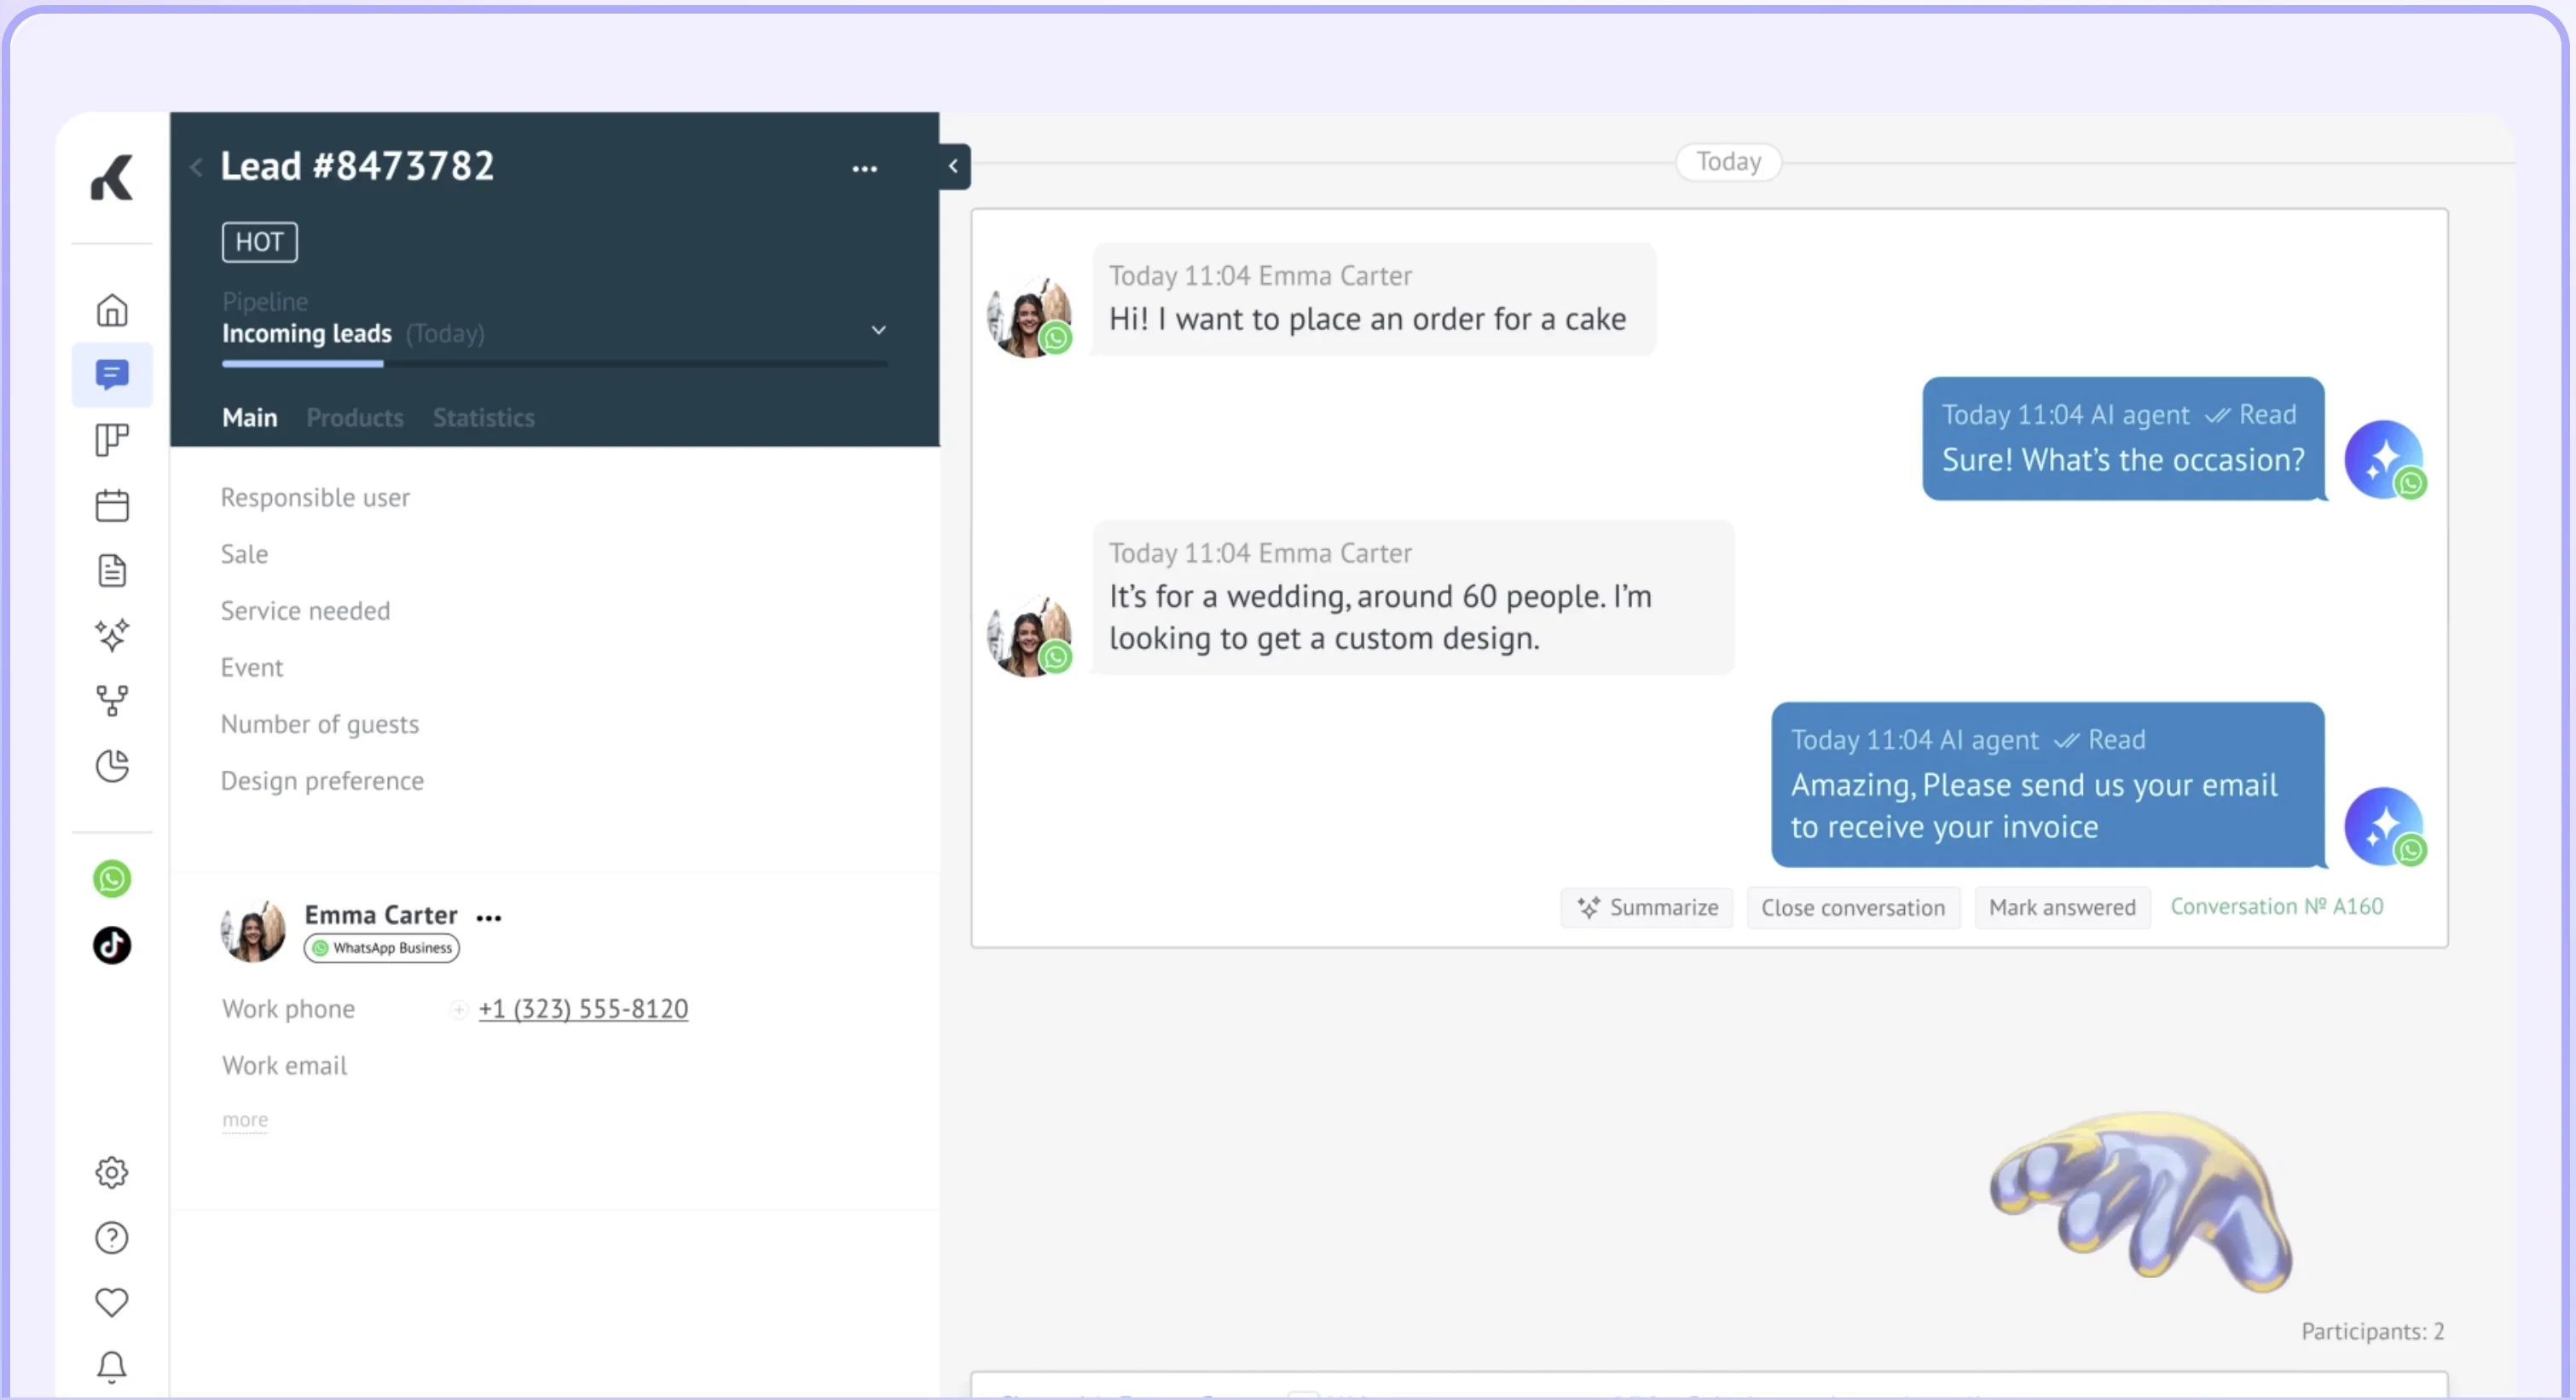Click the pipeline stage progress bar
Viewport: 2576px width, 1400px height.
point(555,364)
